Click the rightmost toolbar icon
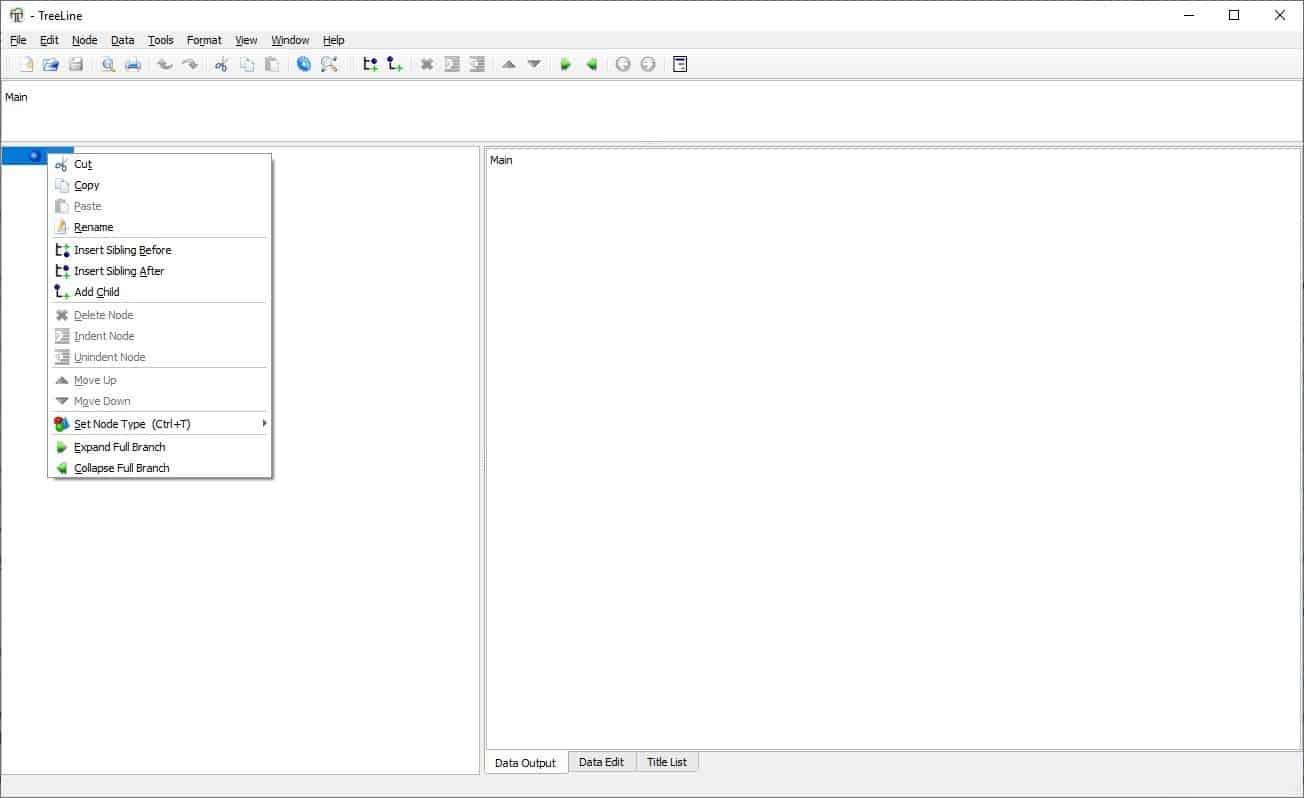Image resolution: width=1304 pixels, height=798 pixels. (680, 64)
